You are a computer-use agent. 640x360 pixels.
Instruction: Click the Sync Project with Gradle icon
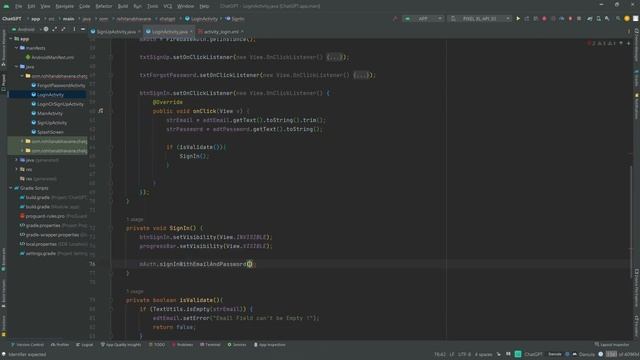(x=590, y=19)
